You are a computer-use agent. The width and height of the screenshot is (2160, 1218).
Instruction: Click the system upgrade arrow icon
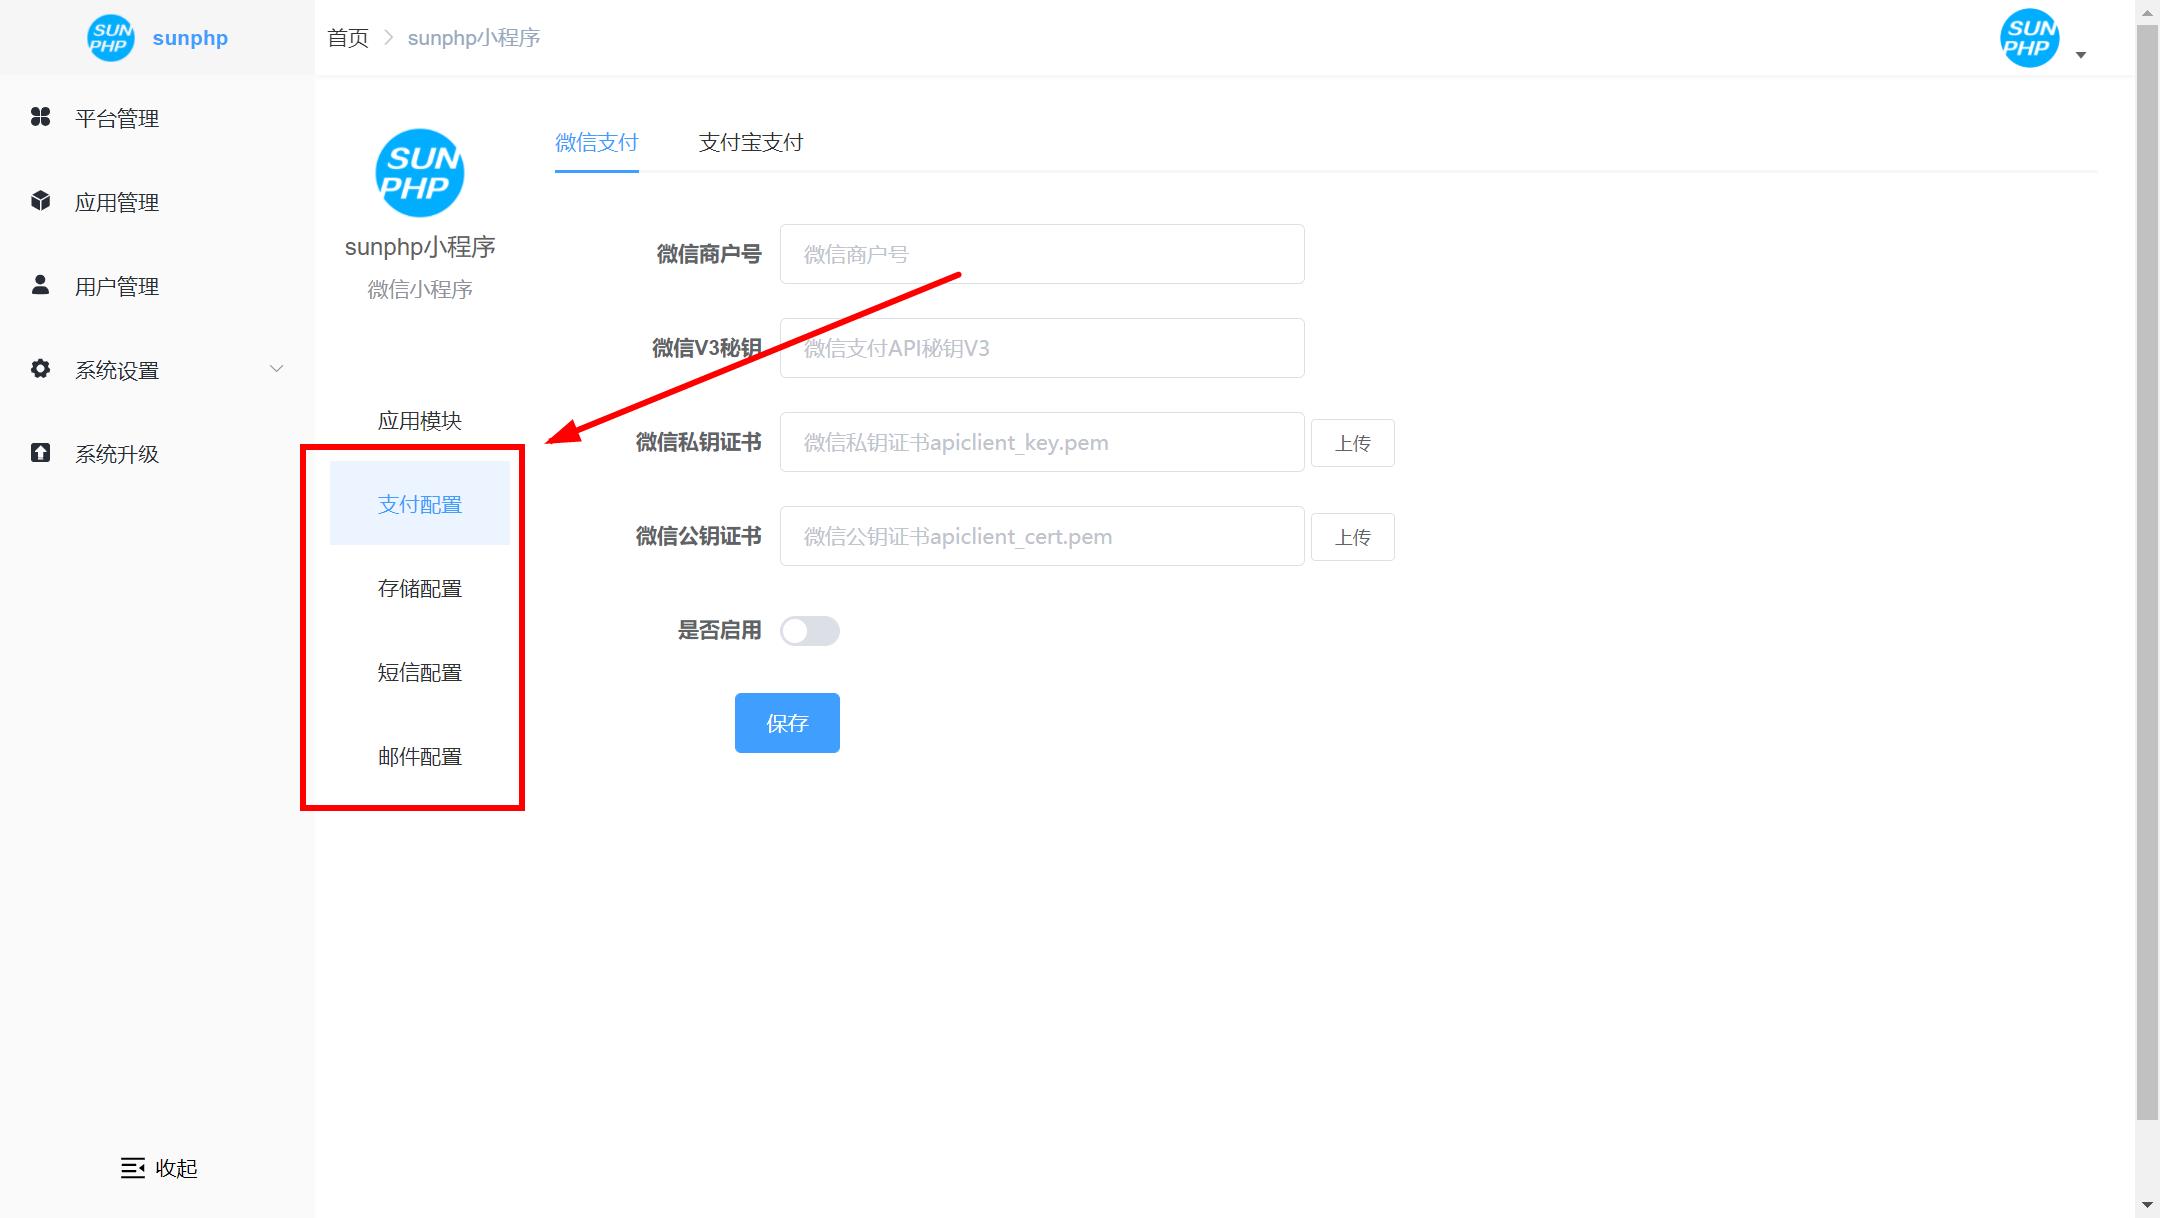(40, 453)
